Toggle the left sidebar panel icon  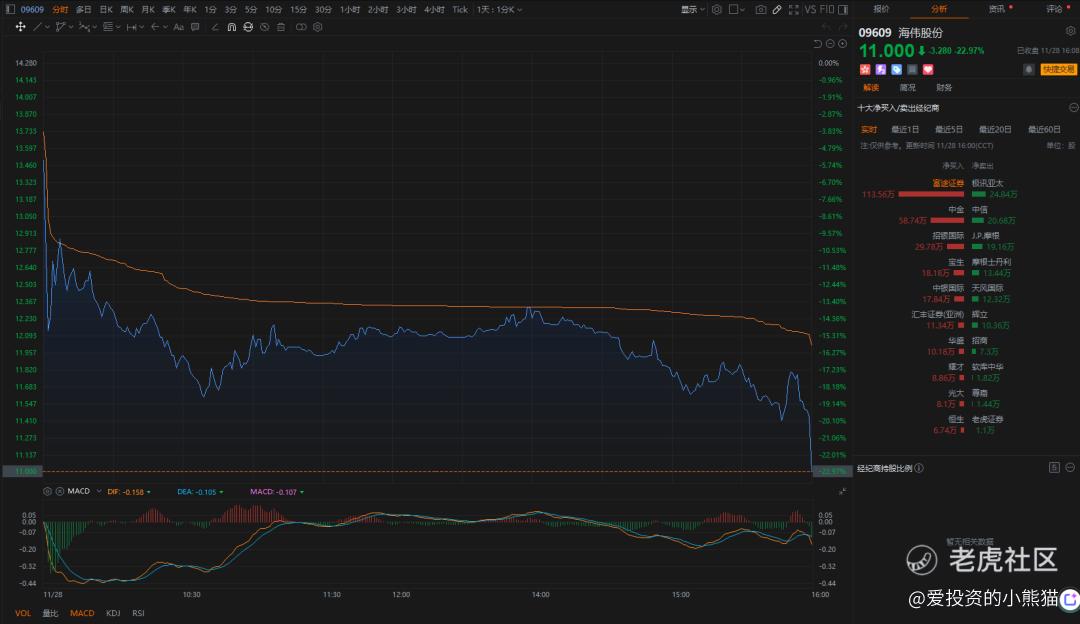(10, 9)
